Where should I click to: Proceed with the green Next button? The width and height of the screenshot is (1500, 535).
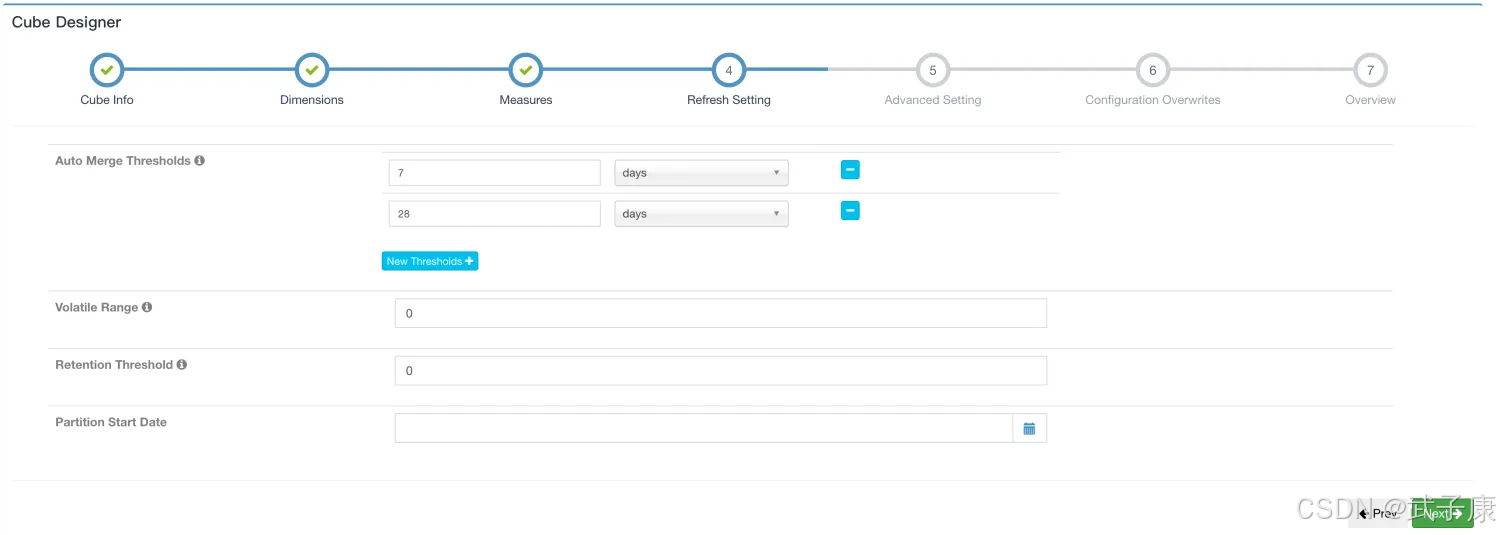(1442, 513)
